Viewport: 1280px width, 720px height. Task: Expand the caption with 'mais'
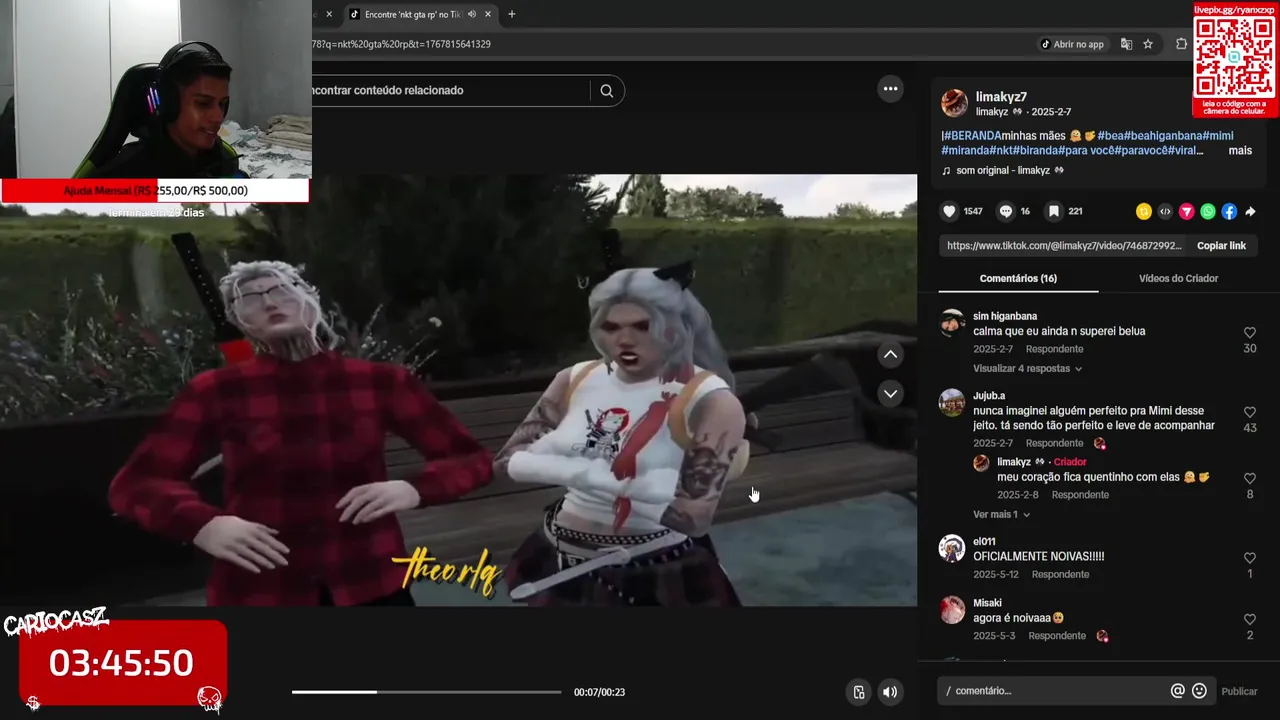(x=1240, y=151)
